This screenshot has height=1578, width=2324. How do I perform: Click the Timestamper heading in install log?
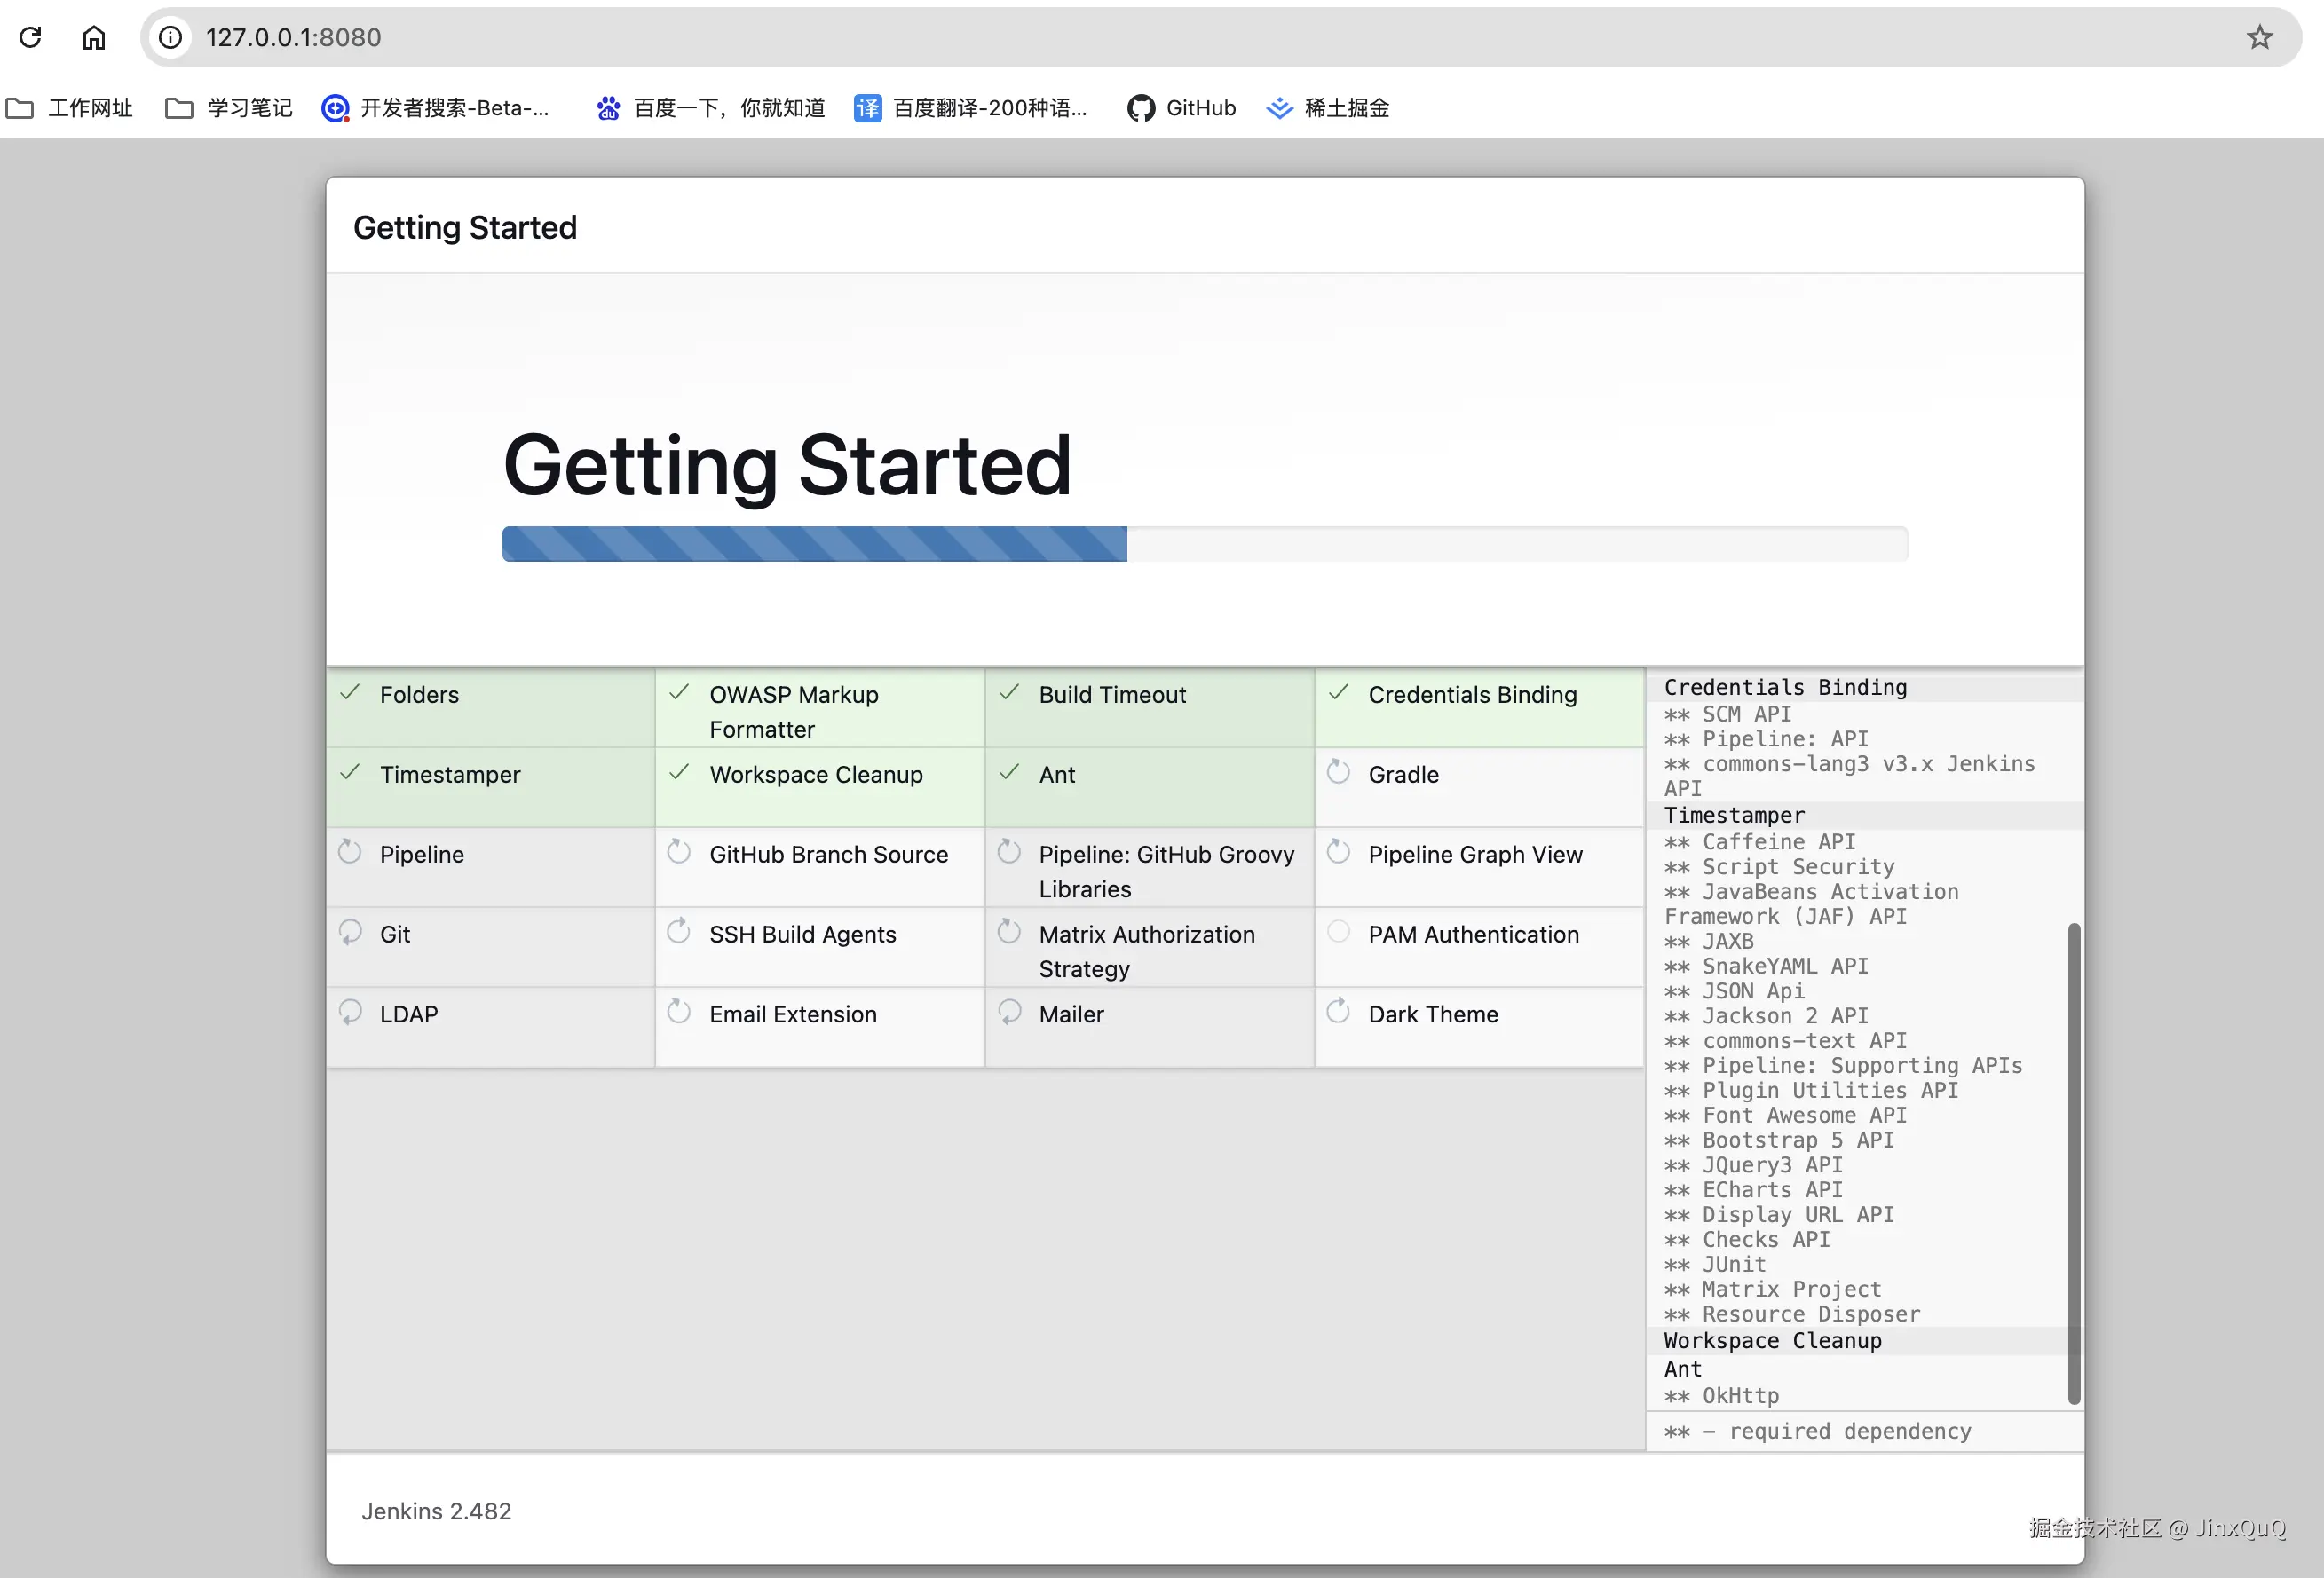click(x=1734, y=815)
